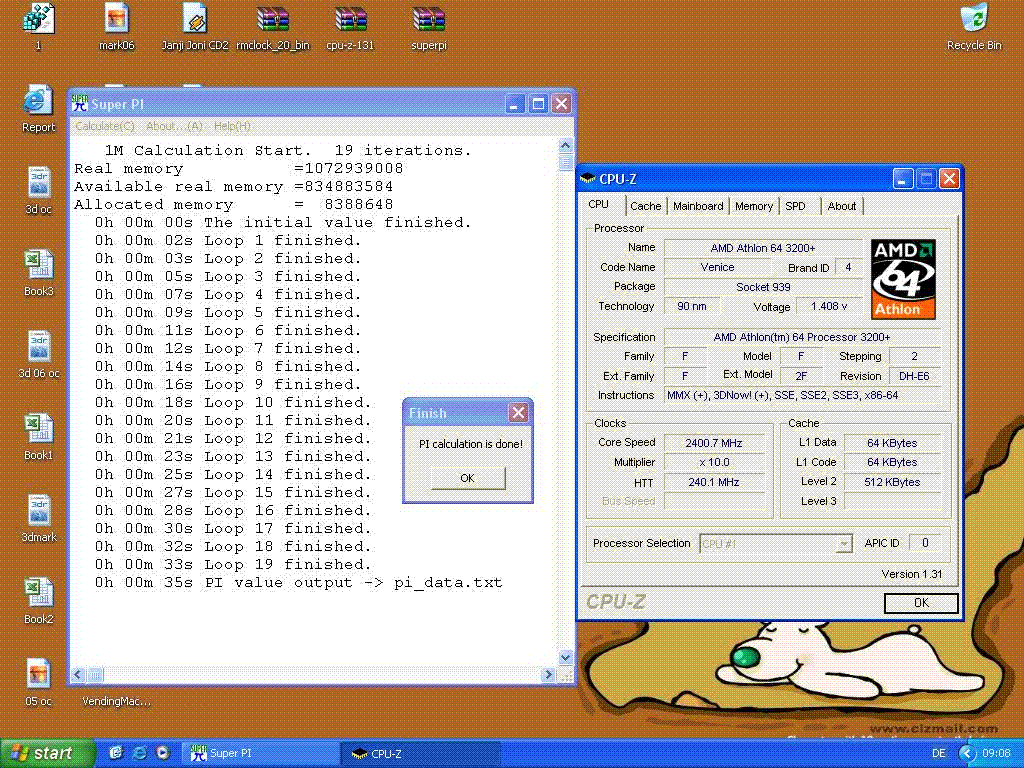This screenshot has height=768, width=1024.
Task: Select the 3dmark desktop file
Action: (39, 519)
